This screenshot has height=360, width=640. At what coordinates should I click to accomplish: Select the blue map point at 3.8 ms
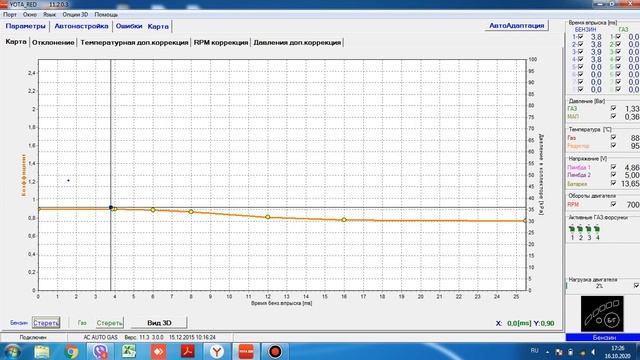[111, 207]
